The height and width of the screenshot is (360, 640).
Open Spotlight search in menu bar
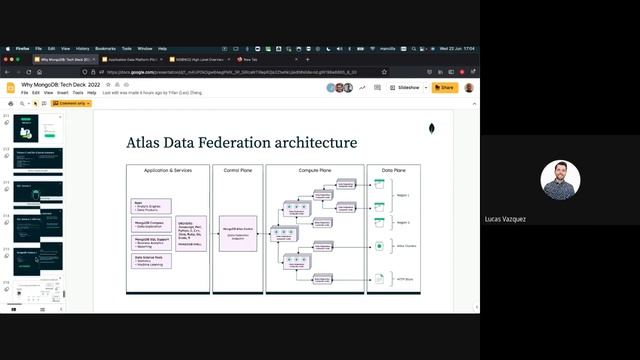pyautogui.click(x=413, y=49)
